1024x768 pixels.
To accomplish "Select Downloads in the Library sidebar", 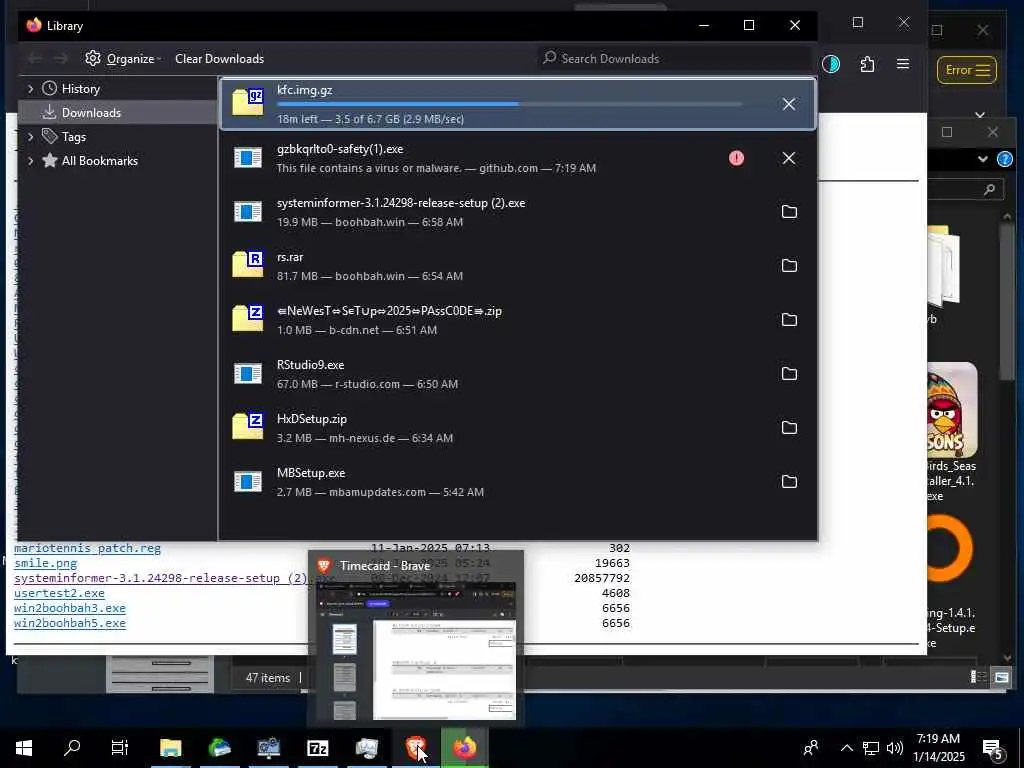I will click(x=118, y=112).
